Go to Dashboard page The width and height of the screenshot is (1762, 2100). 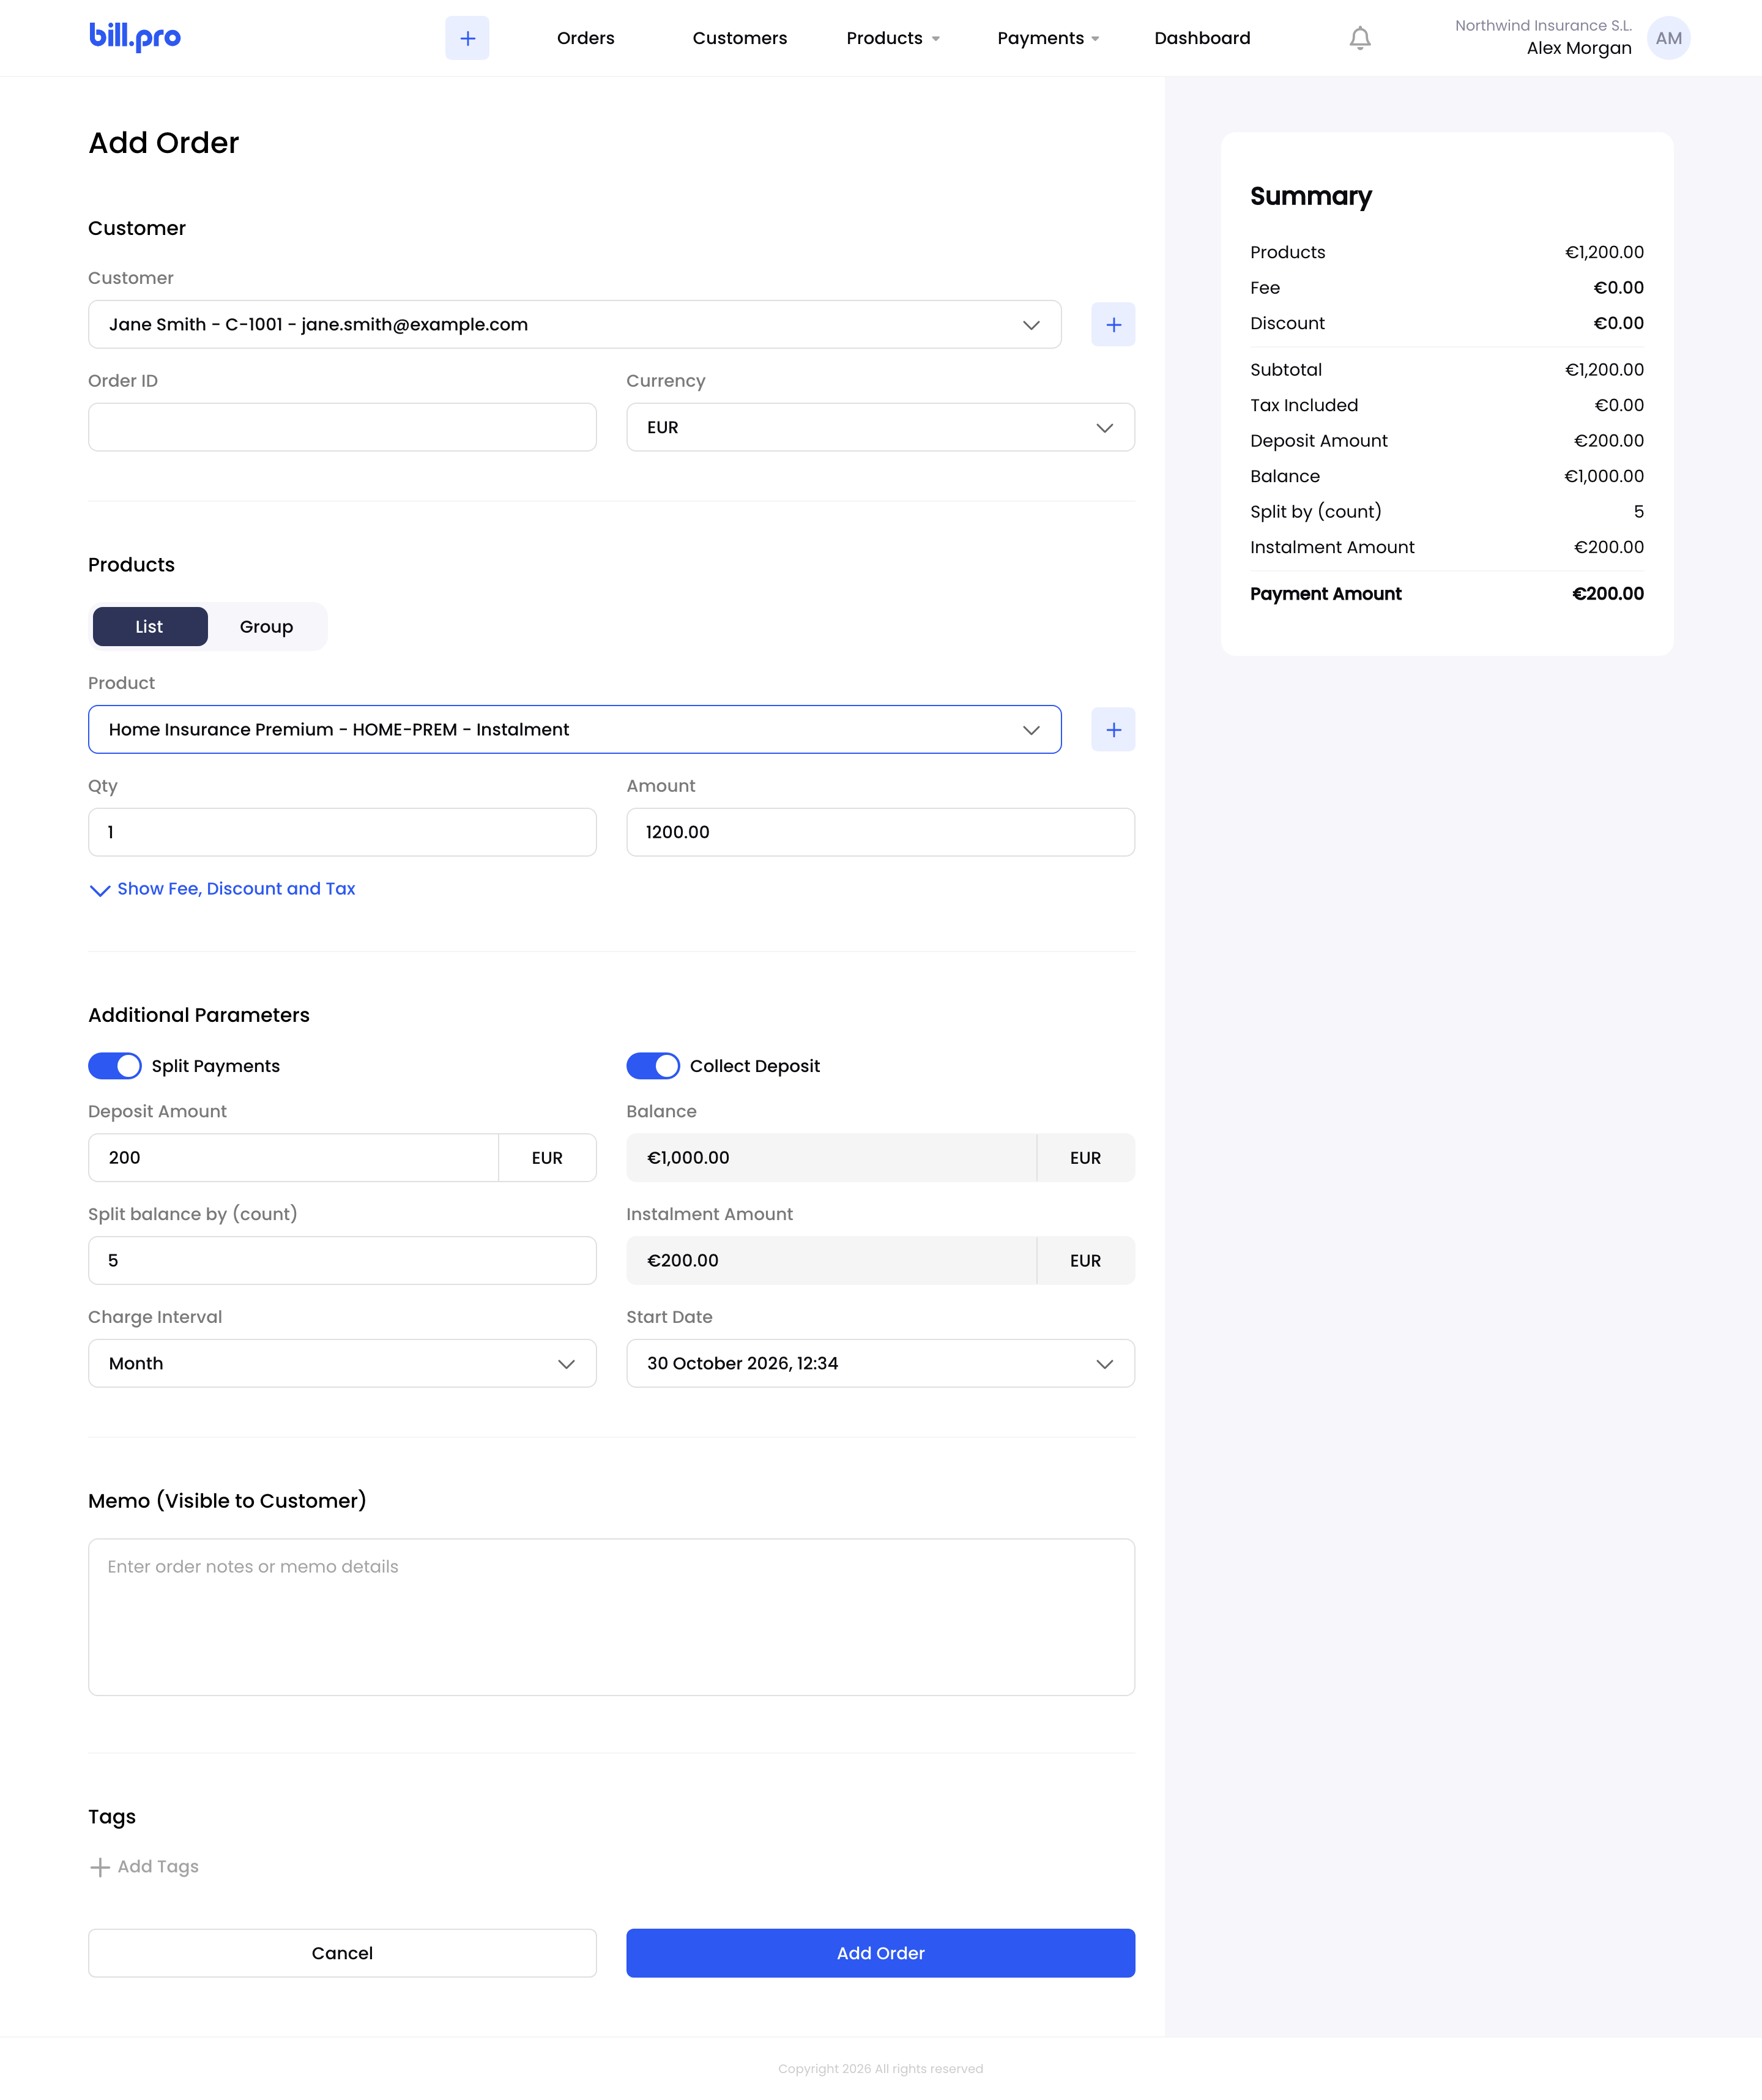1202,38
